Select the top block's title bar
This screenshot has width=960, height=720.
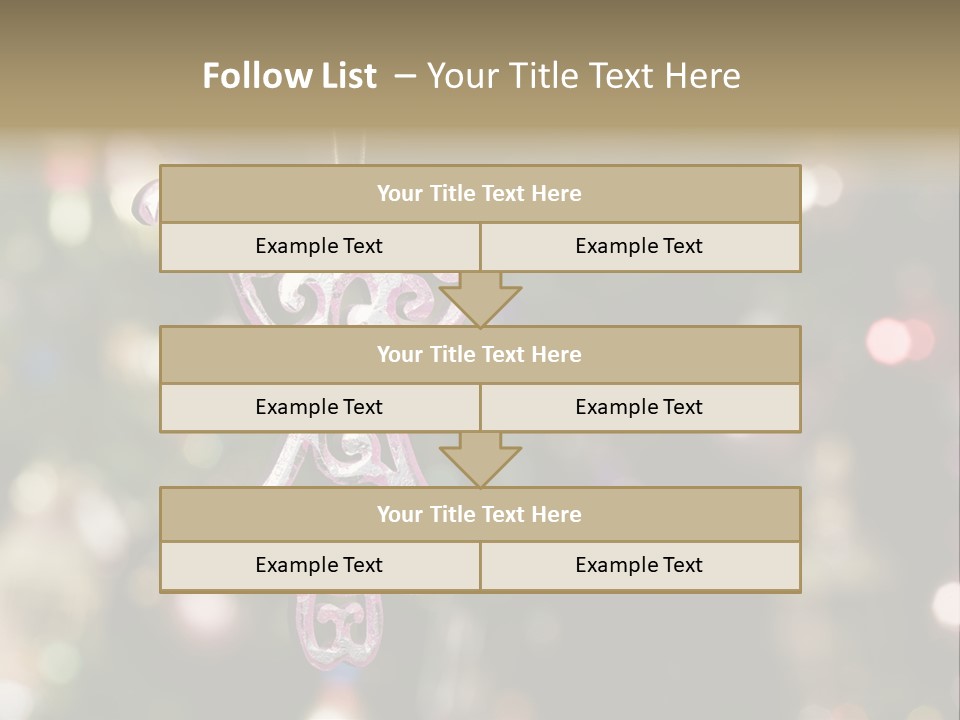(x=480, y=194)
